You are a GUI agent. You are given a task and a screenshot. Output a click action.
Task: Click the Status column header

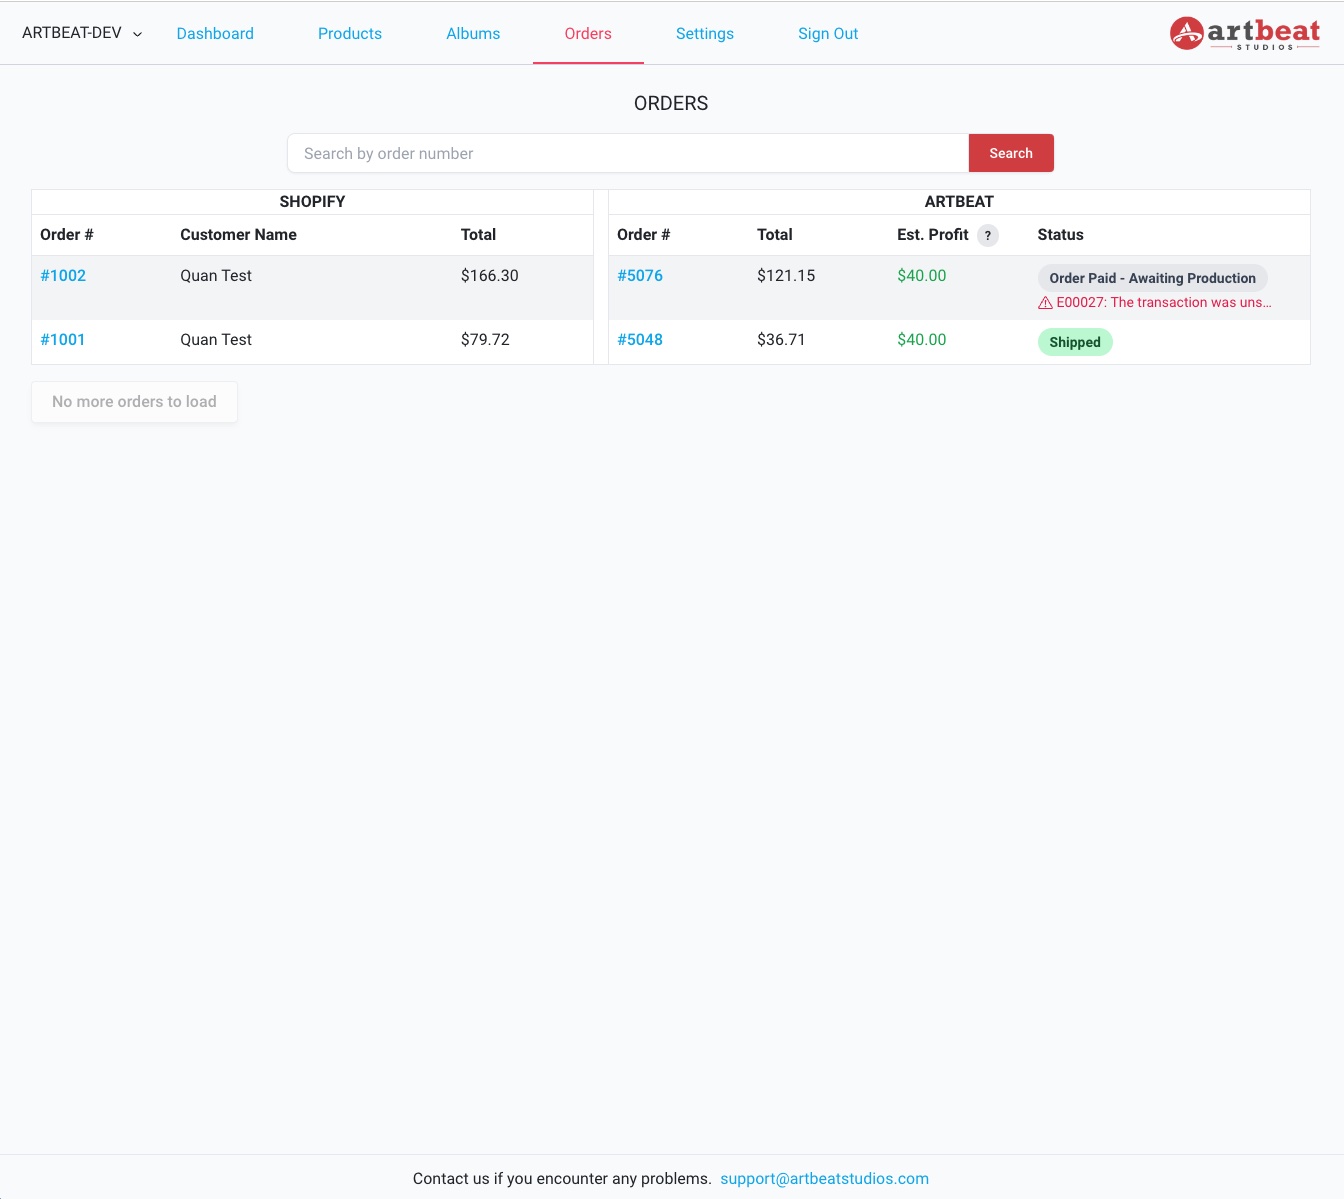(x=1060, y=235)
